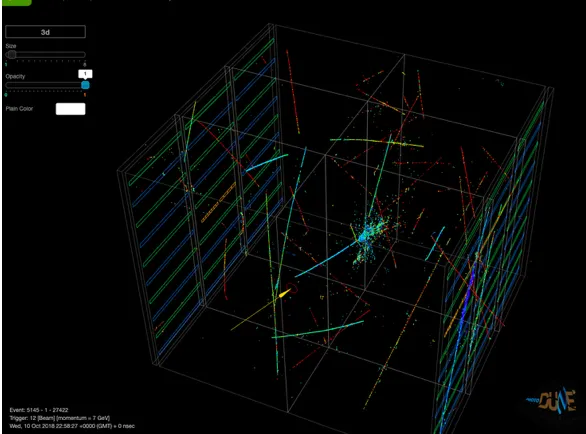
Task: Click the Trigger beam momentum text
Action: (60, 418)
